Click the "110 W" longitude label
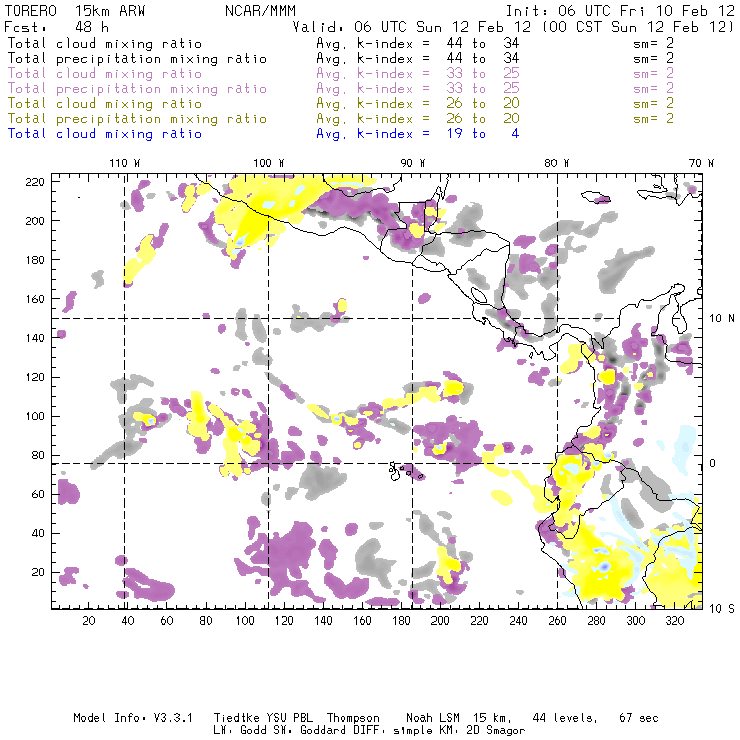The image size is (740, 740). [x=125, y=163]
